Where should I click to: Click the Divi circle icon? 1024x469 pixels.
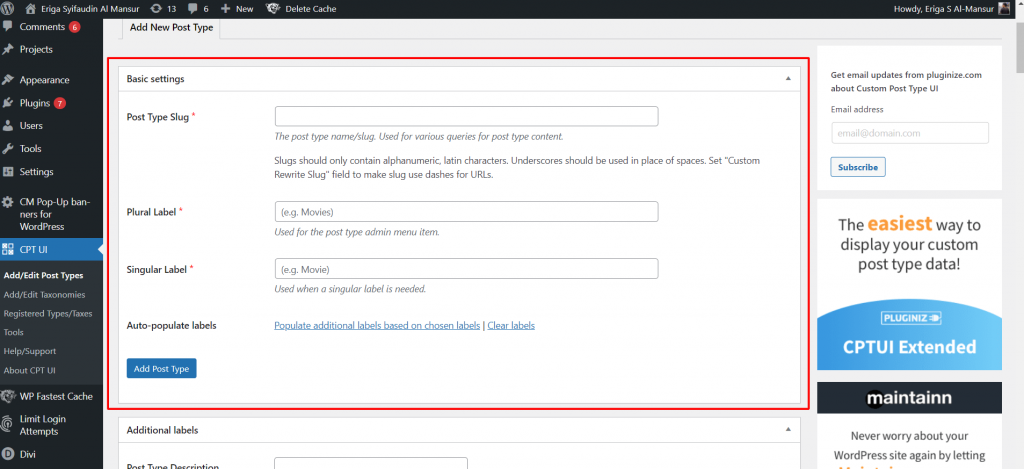pos(8,454)
